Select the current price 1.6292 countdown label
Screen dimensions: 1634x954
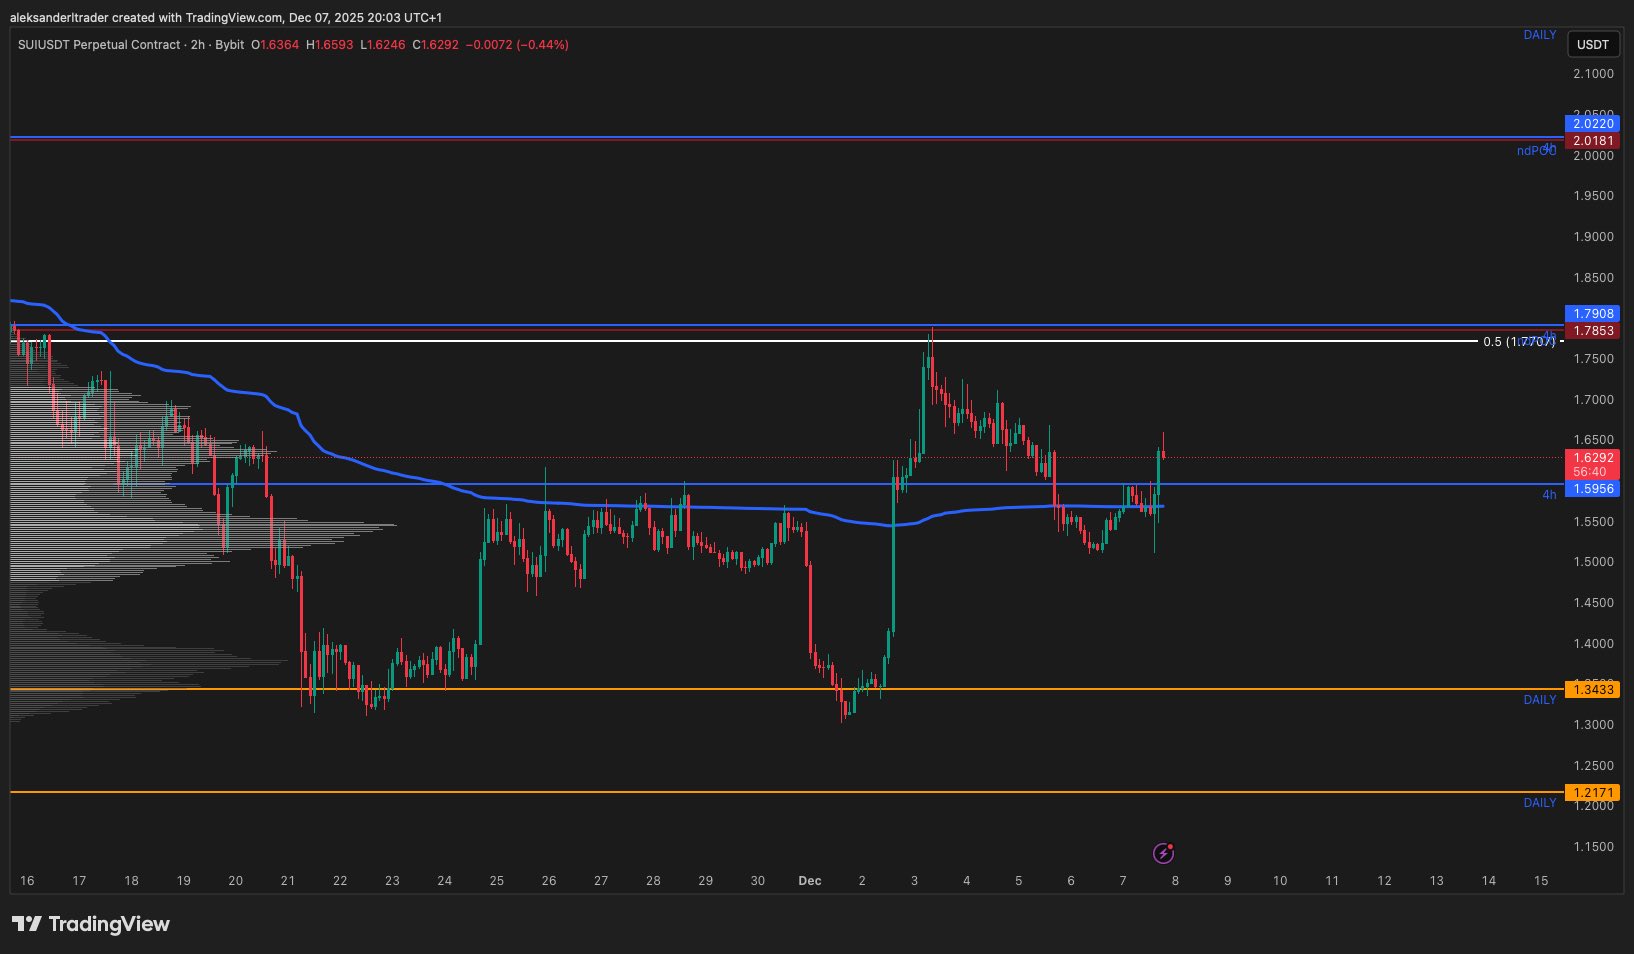click(x=1590, y=465)
